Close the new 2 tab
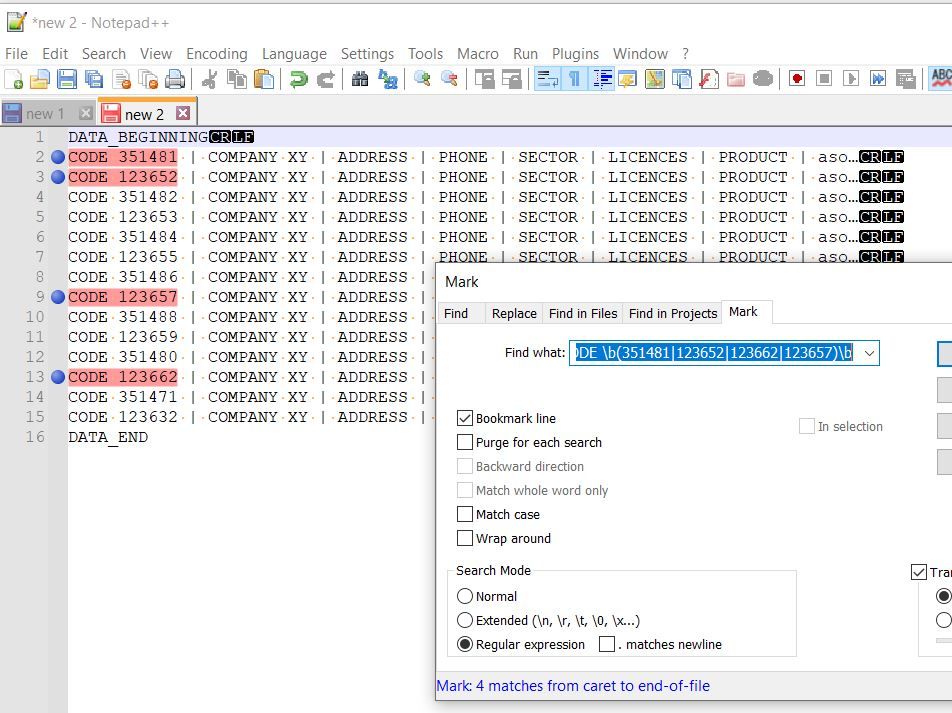The width and height of the screenshot is (952, 713). coord(183,113)
